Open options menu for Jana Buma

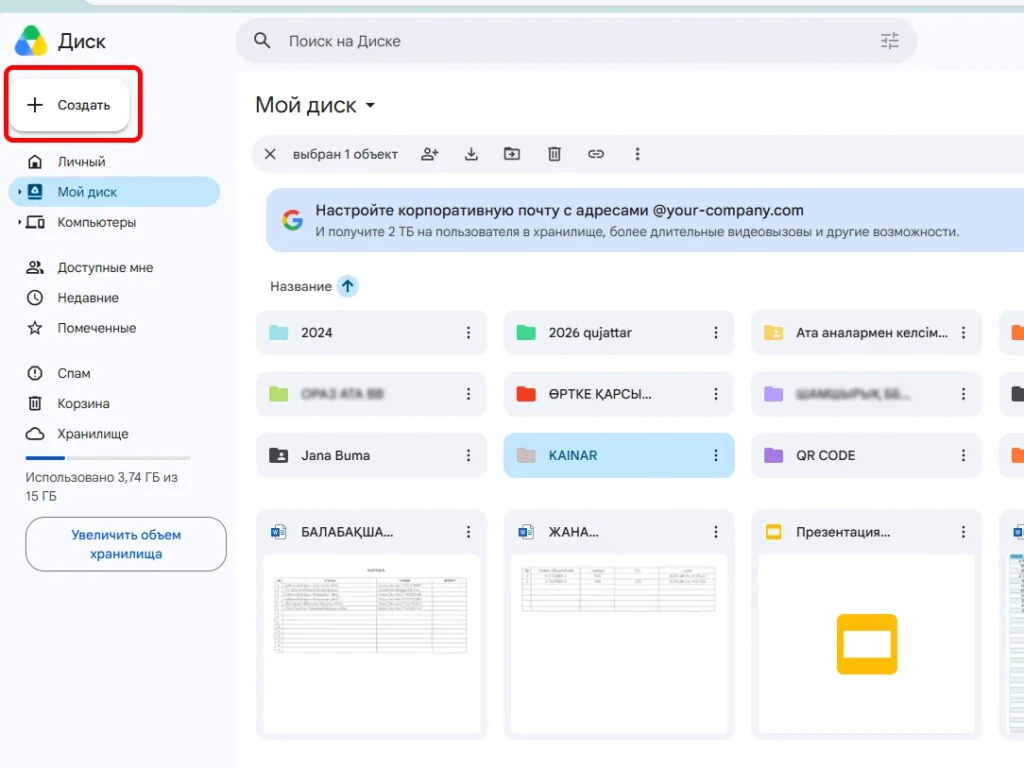point(468,455)
